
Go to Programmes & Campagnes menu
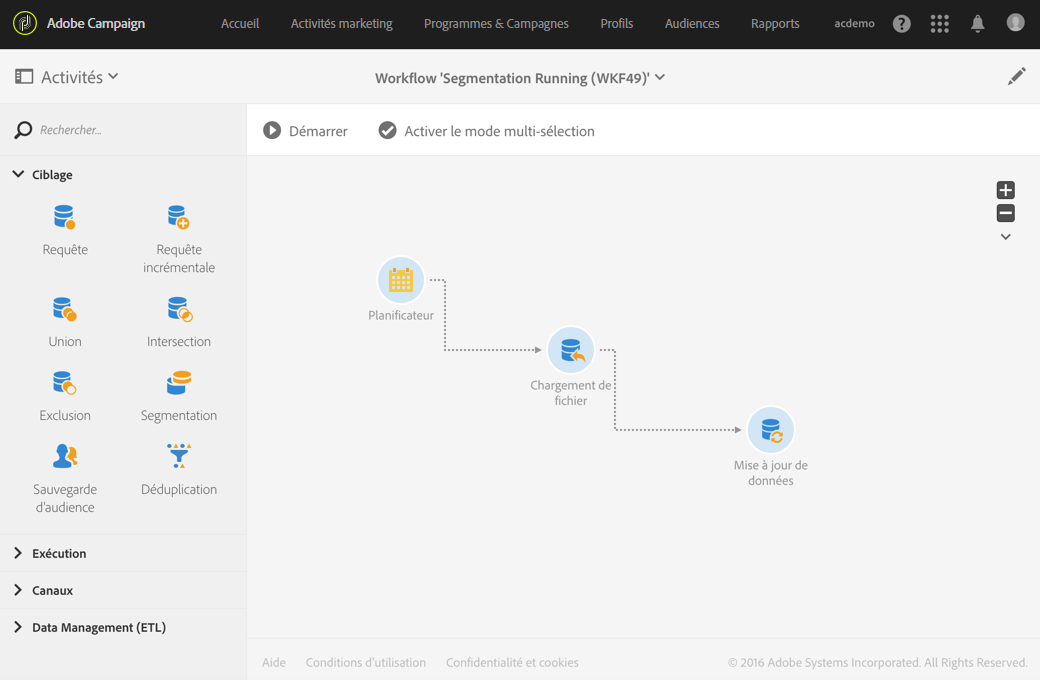tap(496, 24)
